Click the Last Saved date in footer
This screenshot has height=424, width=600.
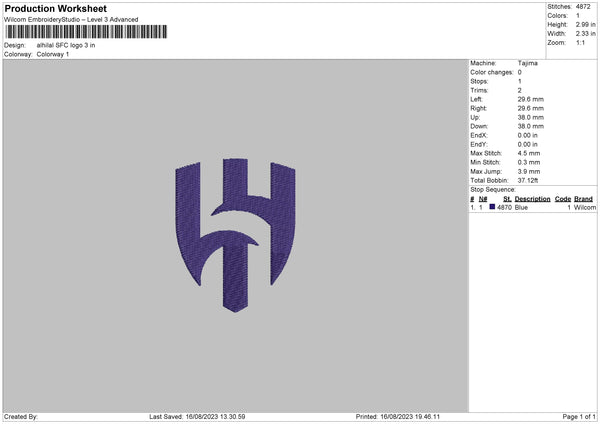tap(197, 416)
